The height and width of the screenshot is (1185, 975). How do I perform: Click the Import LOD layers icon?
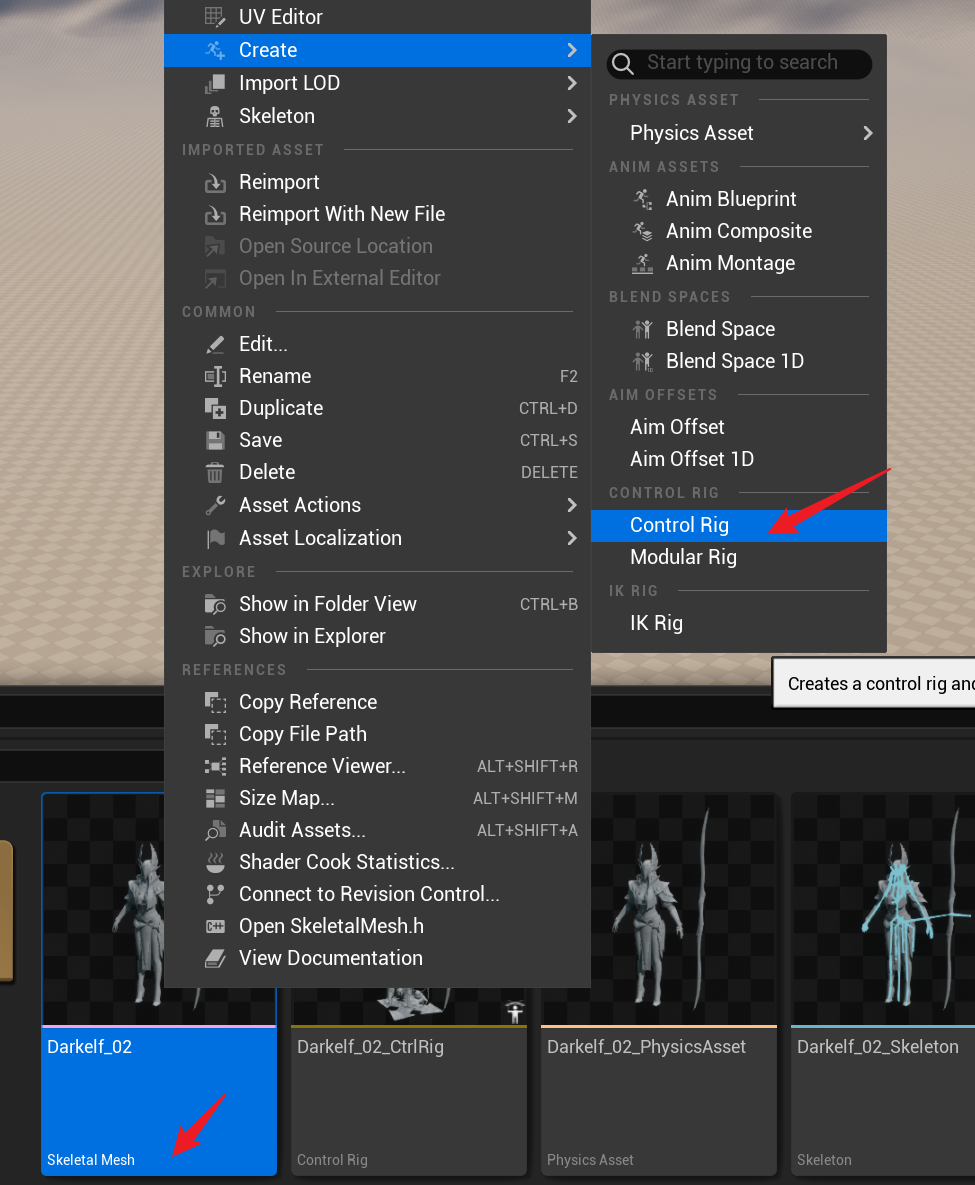coord(215,83)
